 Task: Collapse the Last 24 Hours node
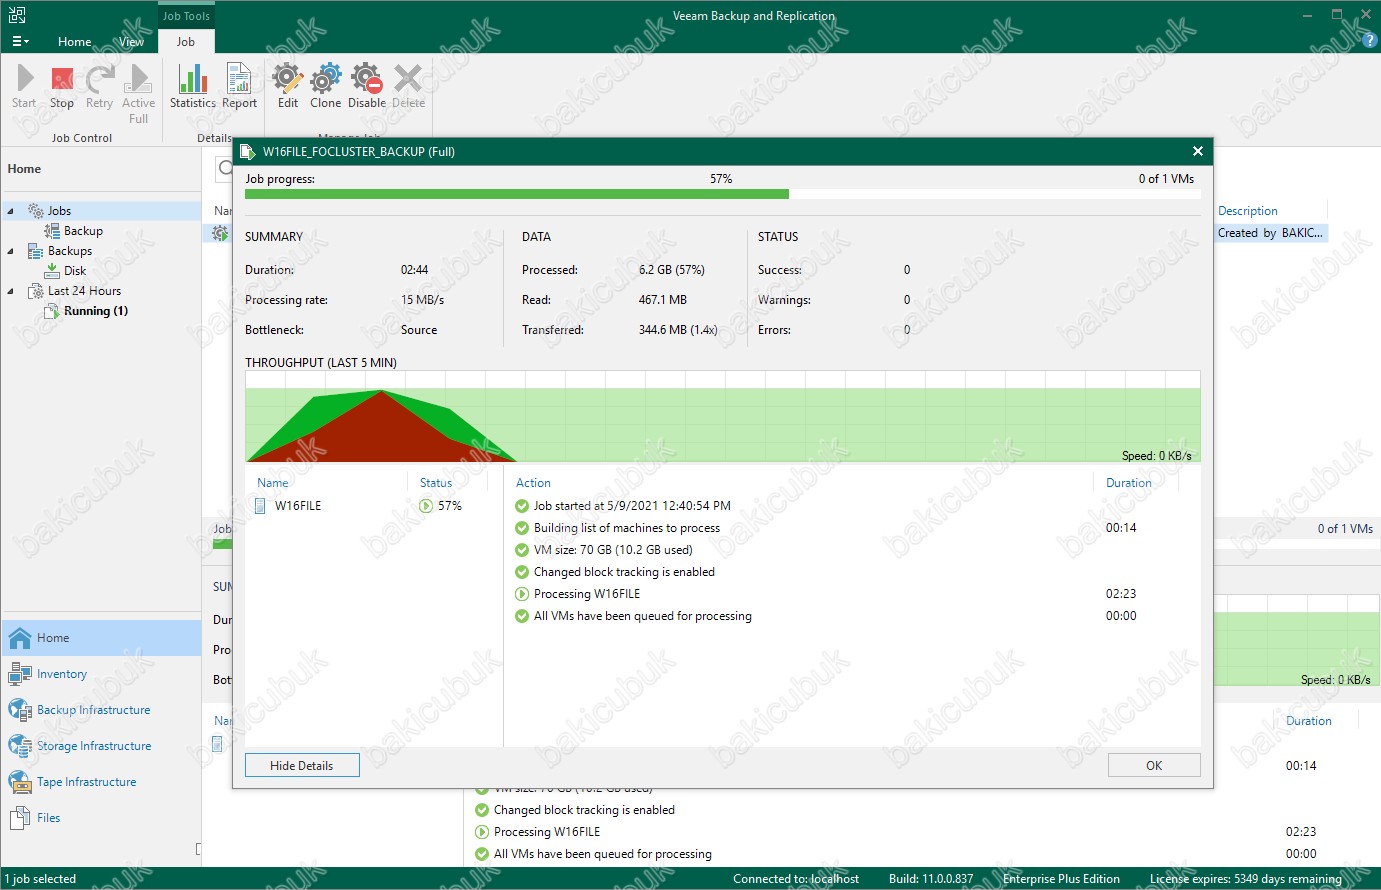pos(11,291)
